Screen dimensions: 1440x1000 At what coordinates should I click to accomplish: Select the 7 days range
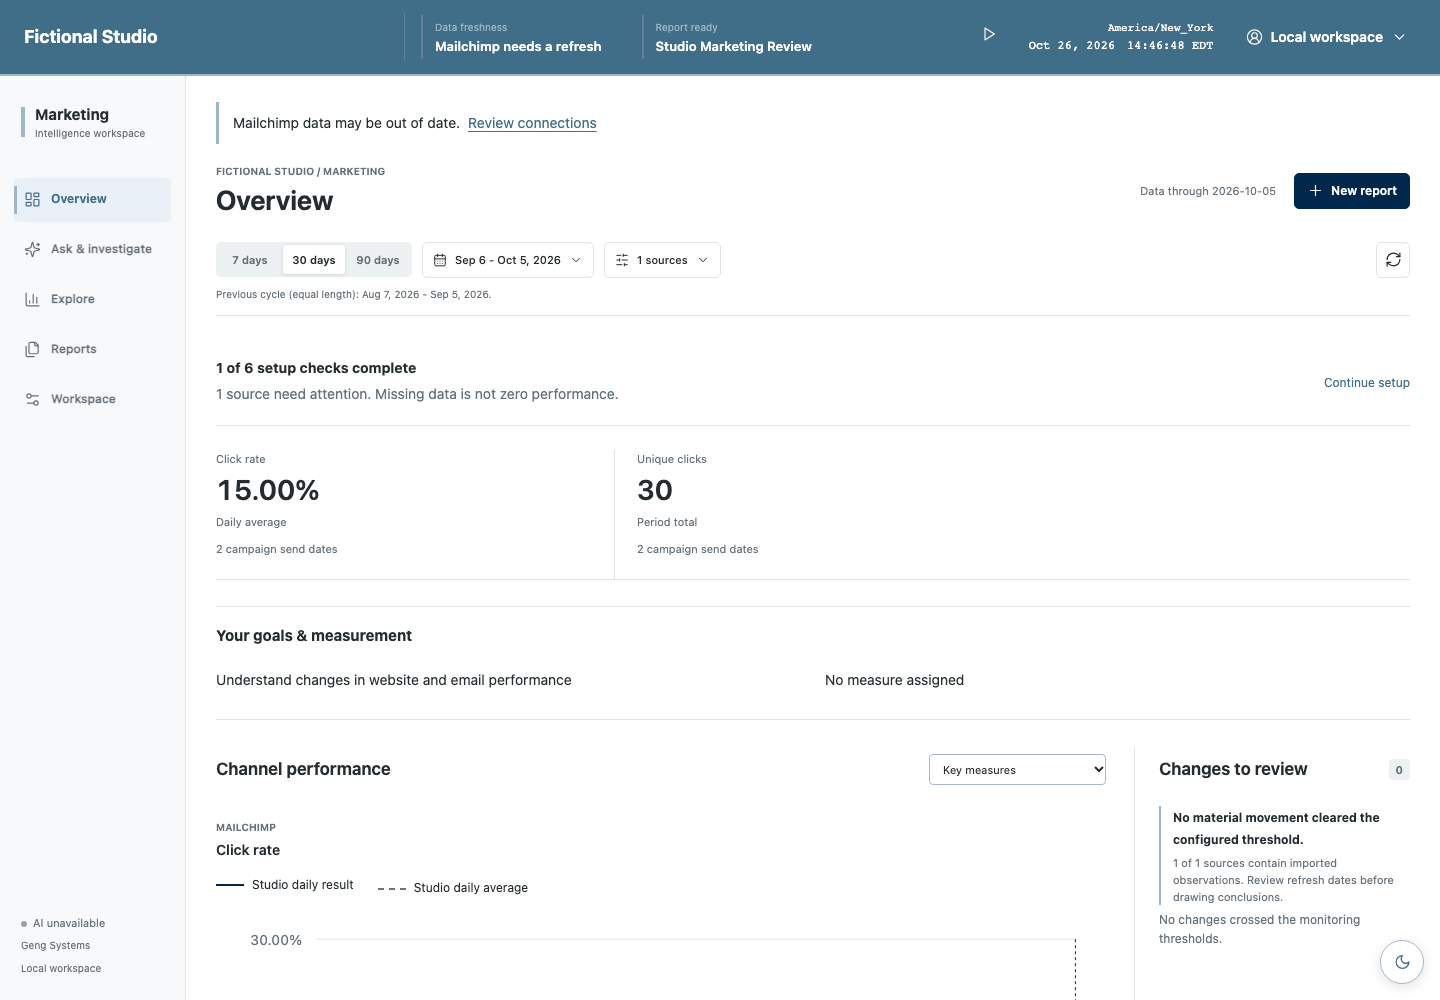click(250, 260)
